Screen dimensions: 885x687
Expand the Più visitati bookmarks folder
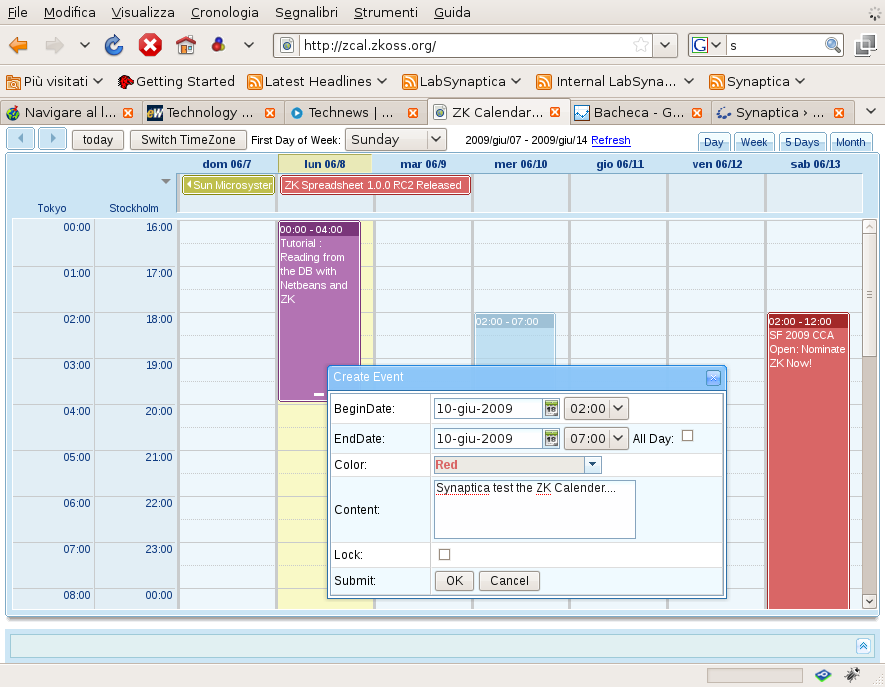(x=55, y=82)
